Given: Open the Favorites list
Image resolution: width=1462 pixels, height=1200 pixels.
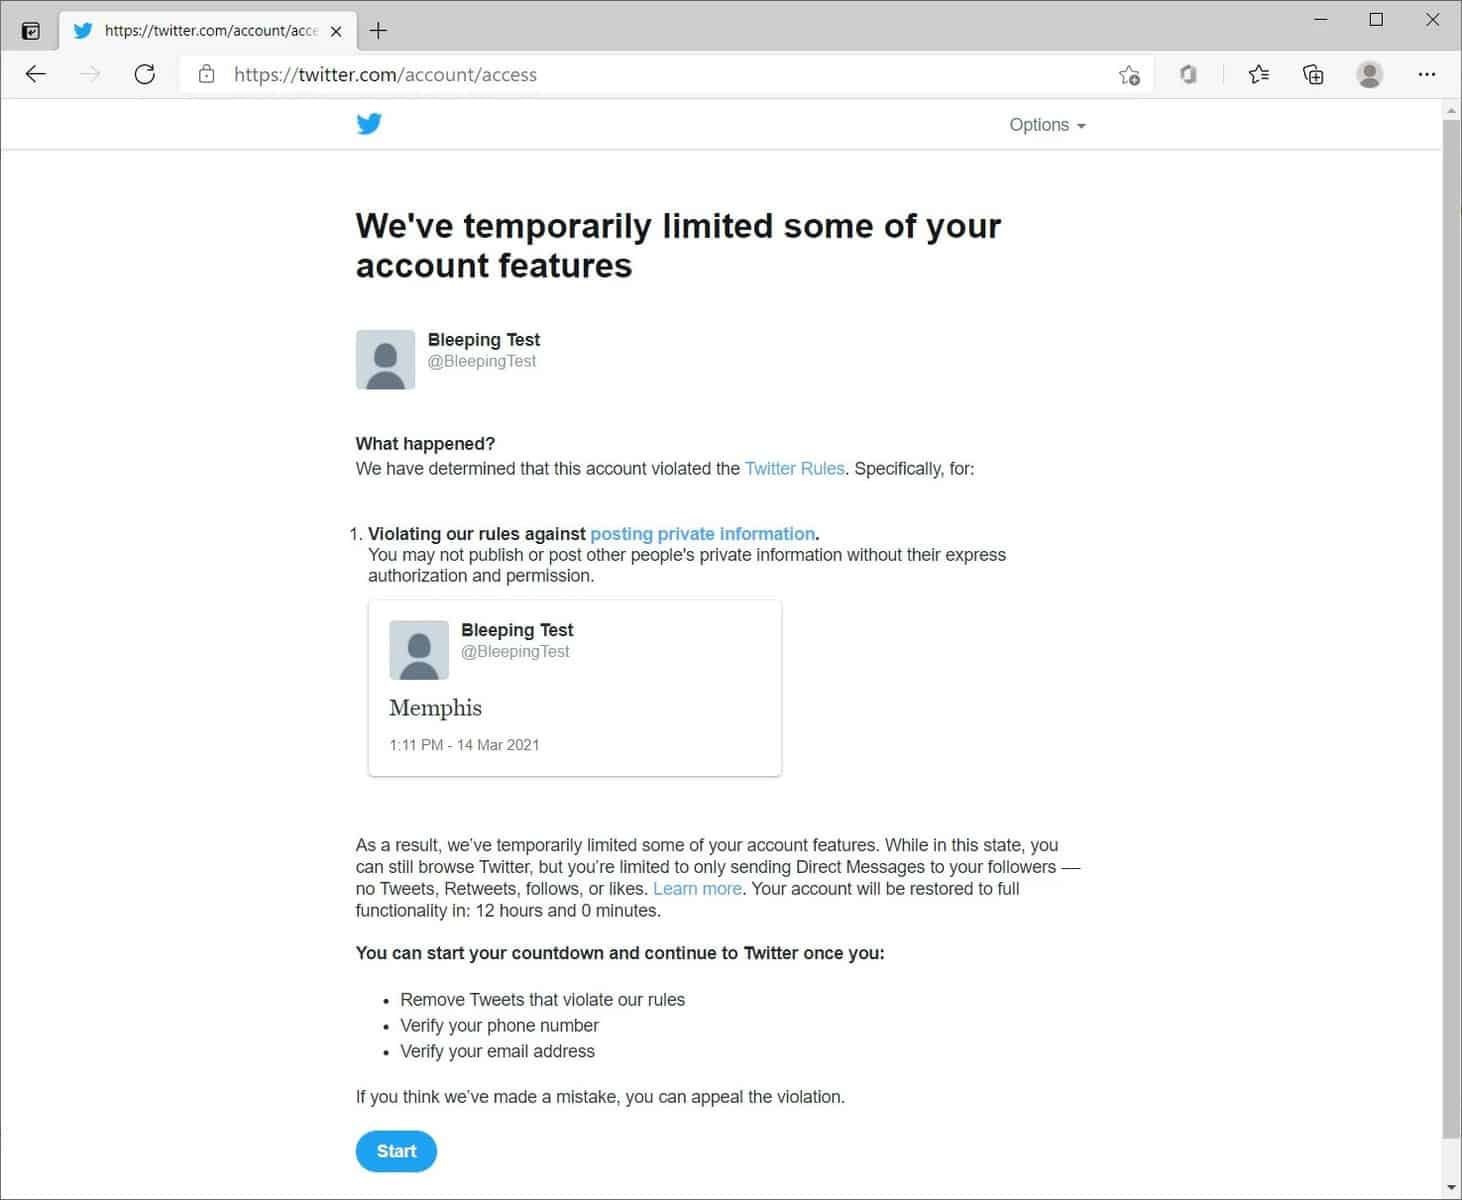Looking at the screenshot, I should click(x=1259, y=74).
